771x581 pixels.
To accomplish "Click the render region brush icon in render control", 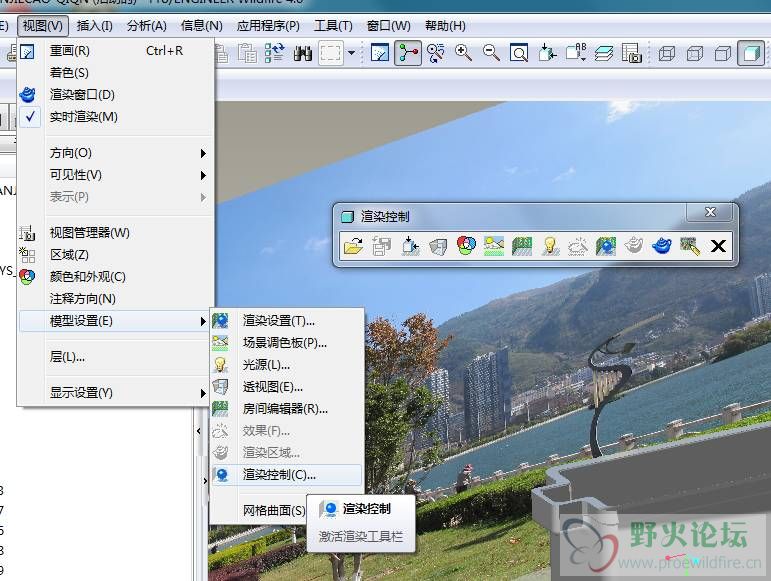I will [x=690, y=246].
